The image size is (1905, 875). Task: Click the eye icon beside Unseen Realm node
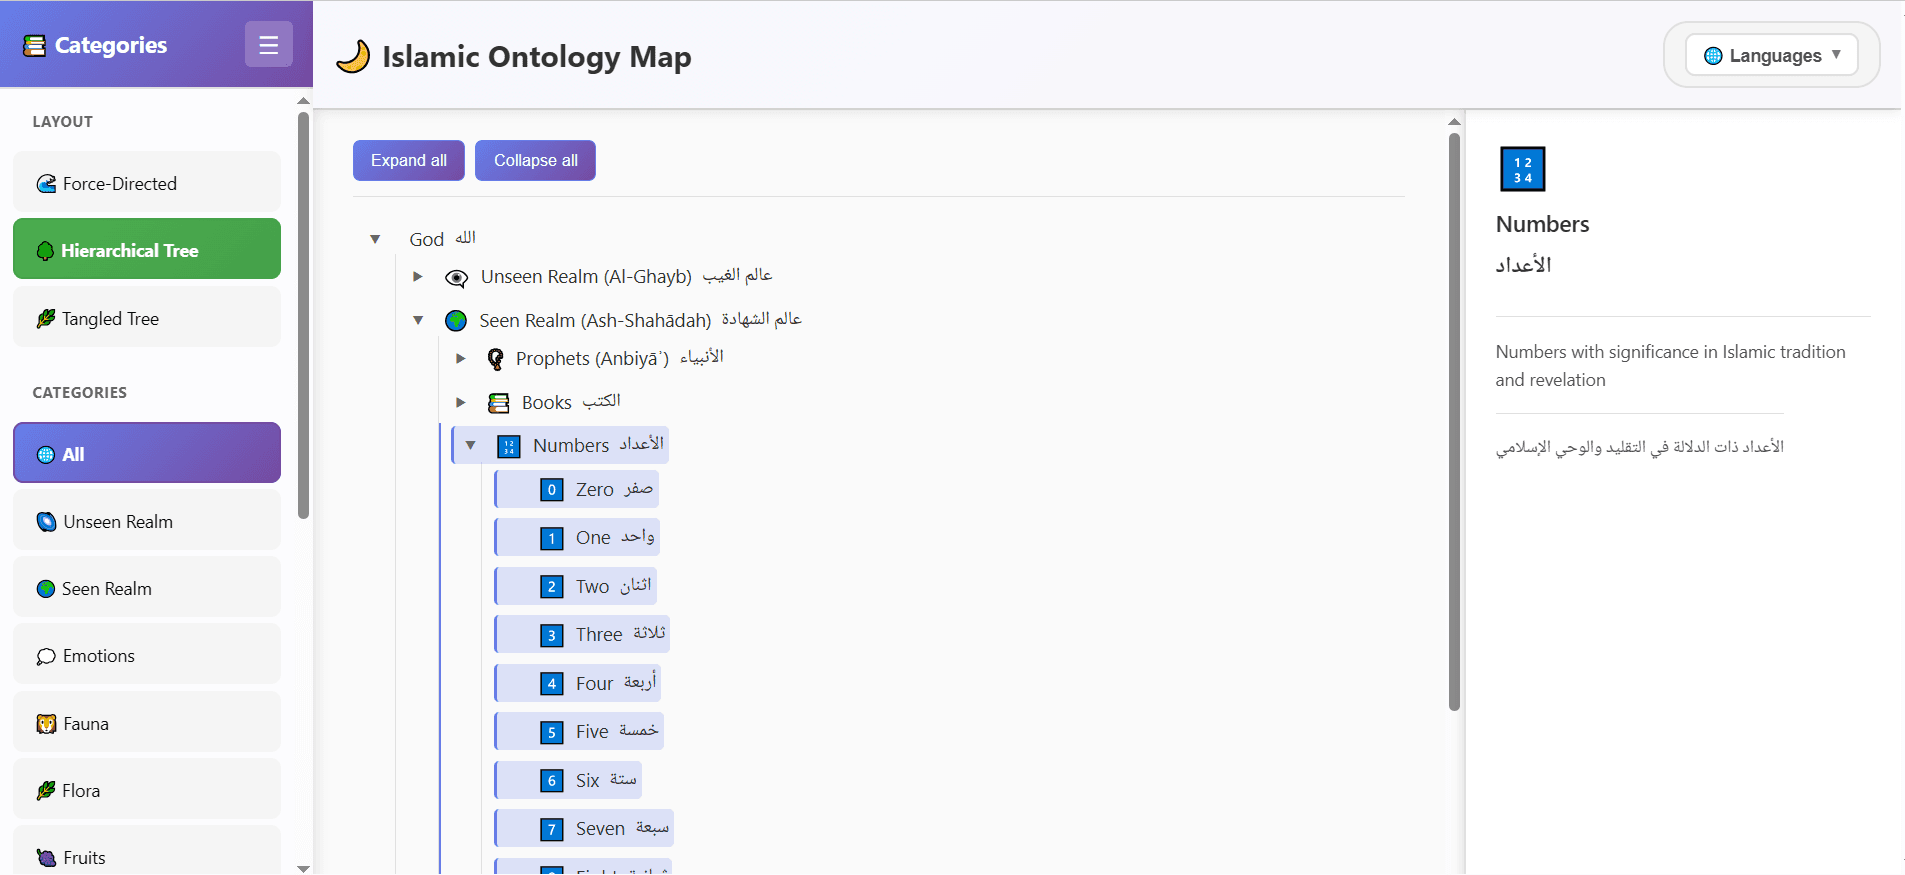tap(456, 278)
